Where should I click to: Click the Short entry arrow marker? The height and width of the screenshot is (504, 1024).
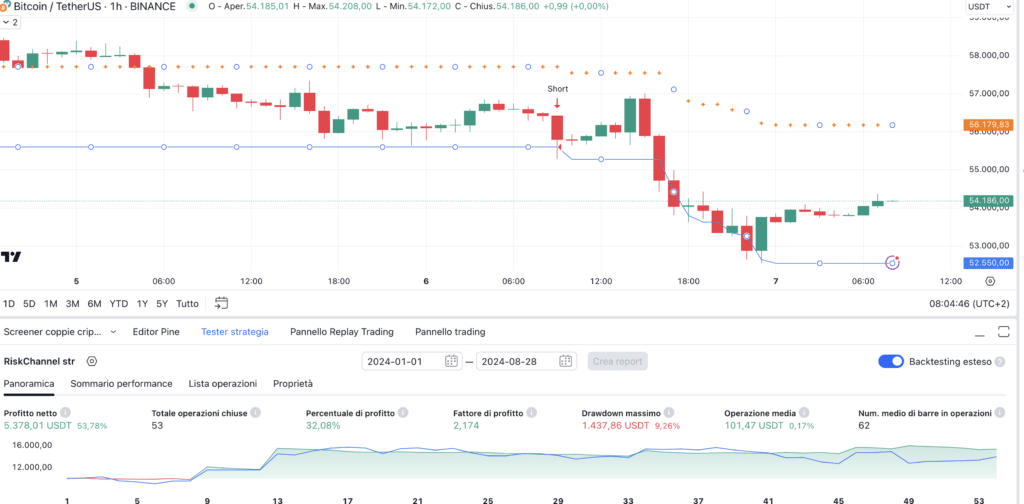(557, 102)
